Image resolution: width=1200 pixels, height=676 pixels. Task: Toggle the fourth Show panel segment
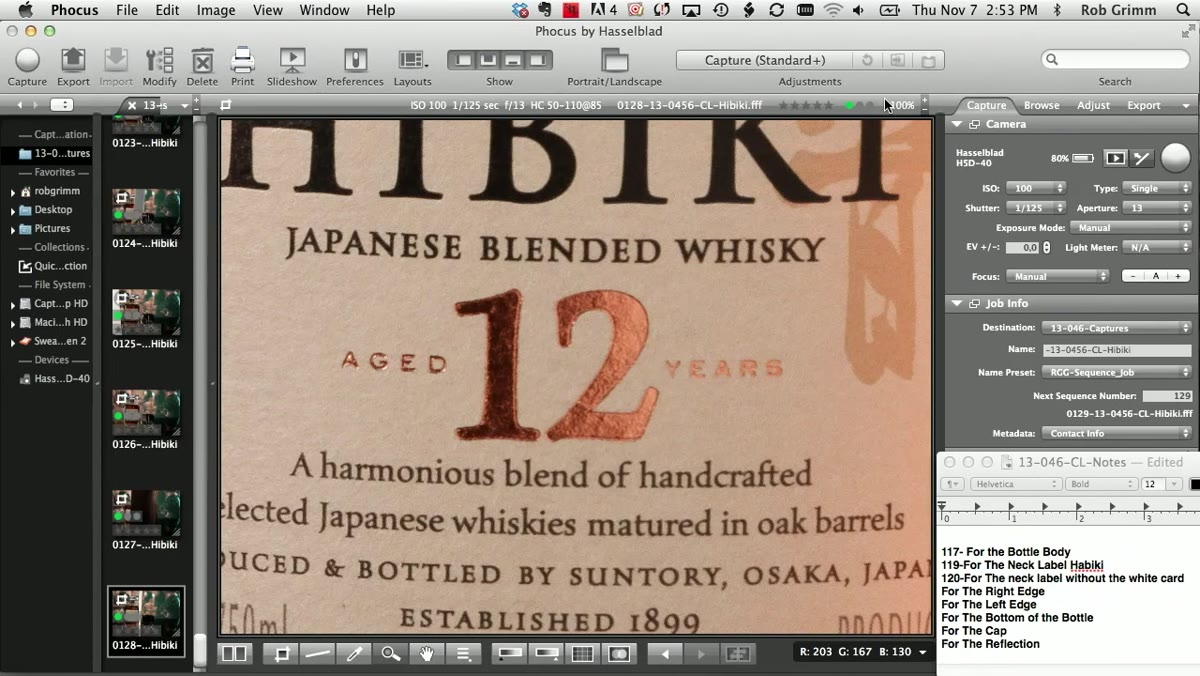click(540, 60)
